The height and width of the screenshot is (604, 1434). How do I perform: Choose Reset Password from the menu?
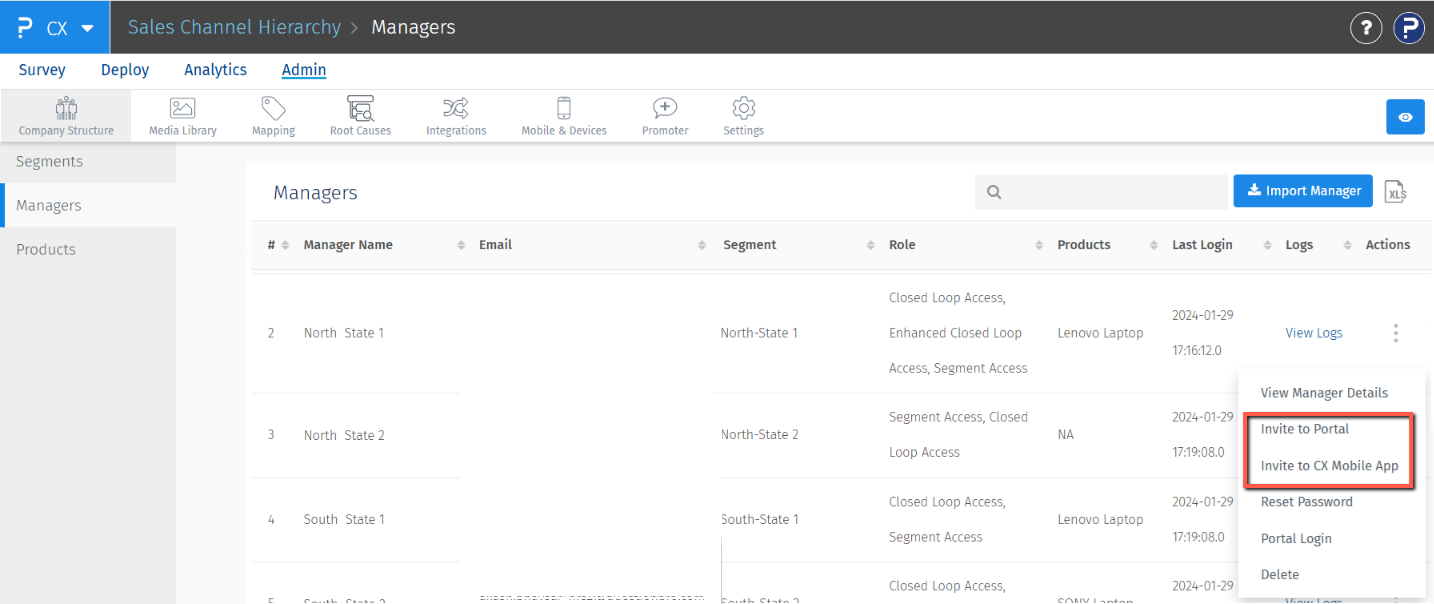pyautogui.click(x=1306, y=502)
